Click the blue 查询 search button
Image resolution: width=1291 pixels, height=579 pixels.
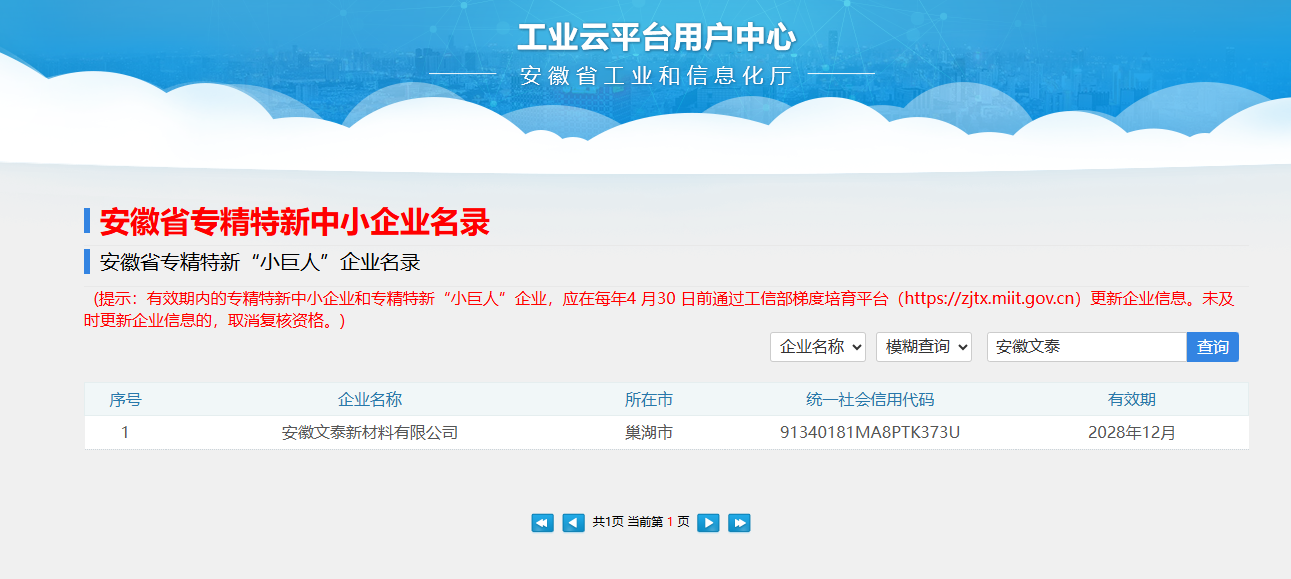[x=1213, y=347]
